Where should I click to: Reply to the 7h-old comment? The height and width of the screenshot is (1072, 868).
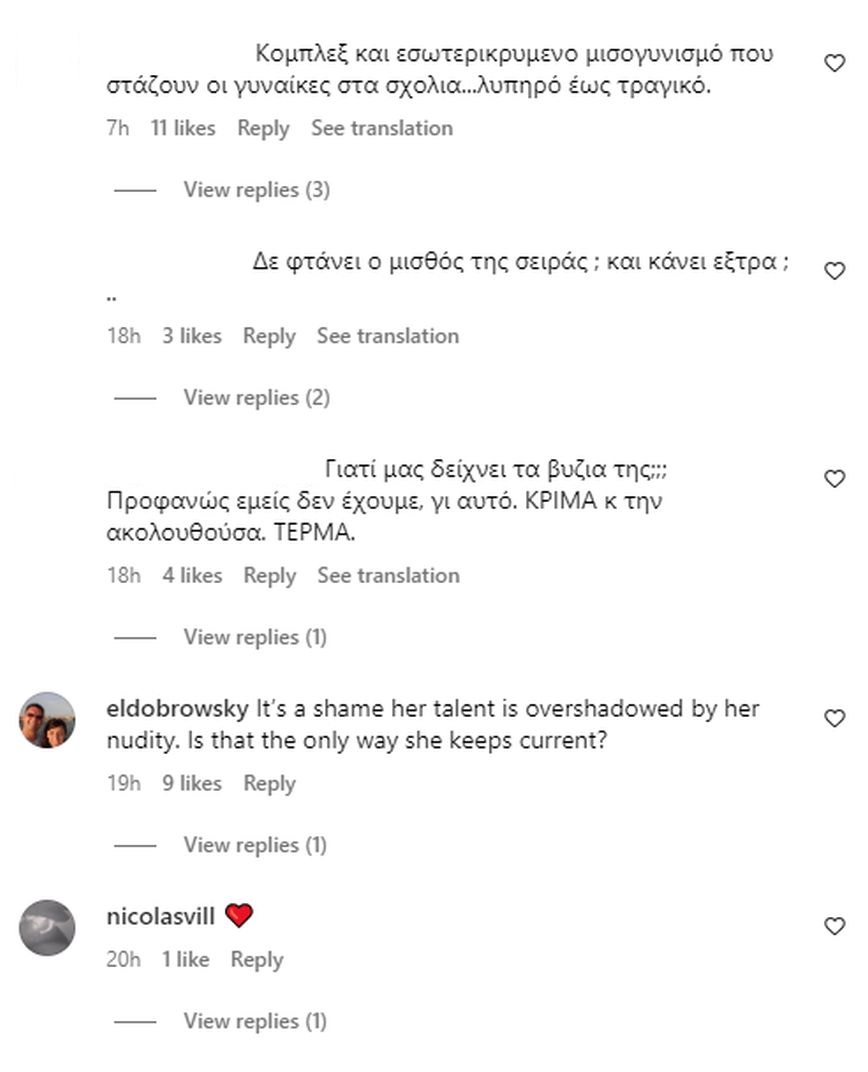click(263, 128)
